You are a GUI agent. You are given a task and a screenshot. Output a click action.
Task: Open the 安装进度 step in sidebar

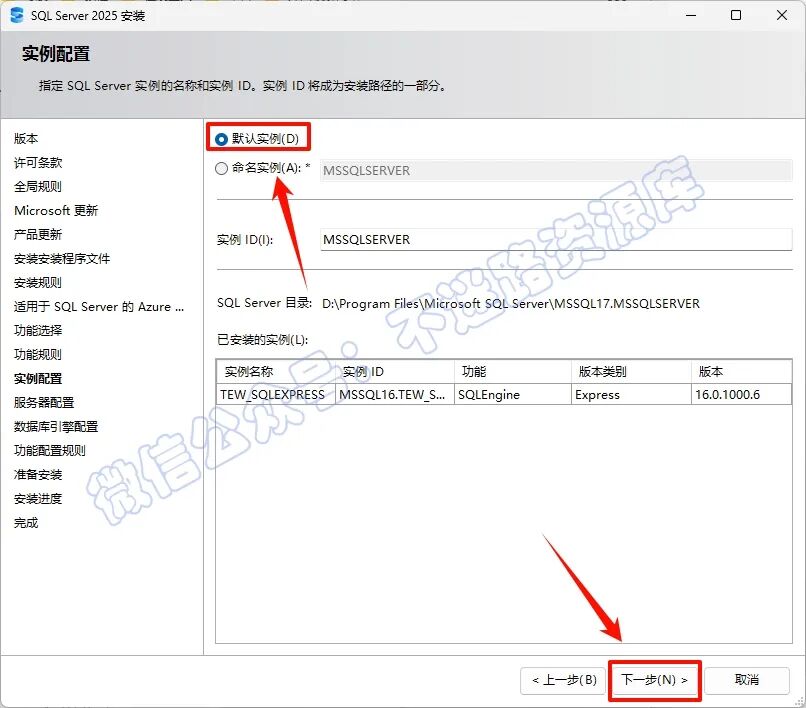(x=38, y=498)
